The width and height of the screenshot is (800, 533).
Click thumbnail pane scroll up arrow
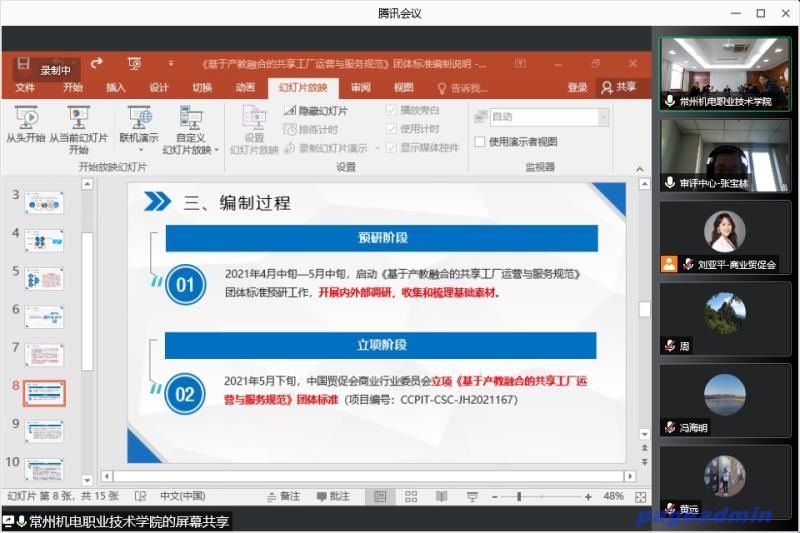pos(87,184)
